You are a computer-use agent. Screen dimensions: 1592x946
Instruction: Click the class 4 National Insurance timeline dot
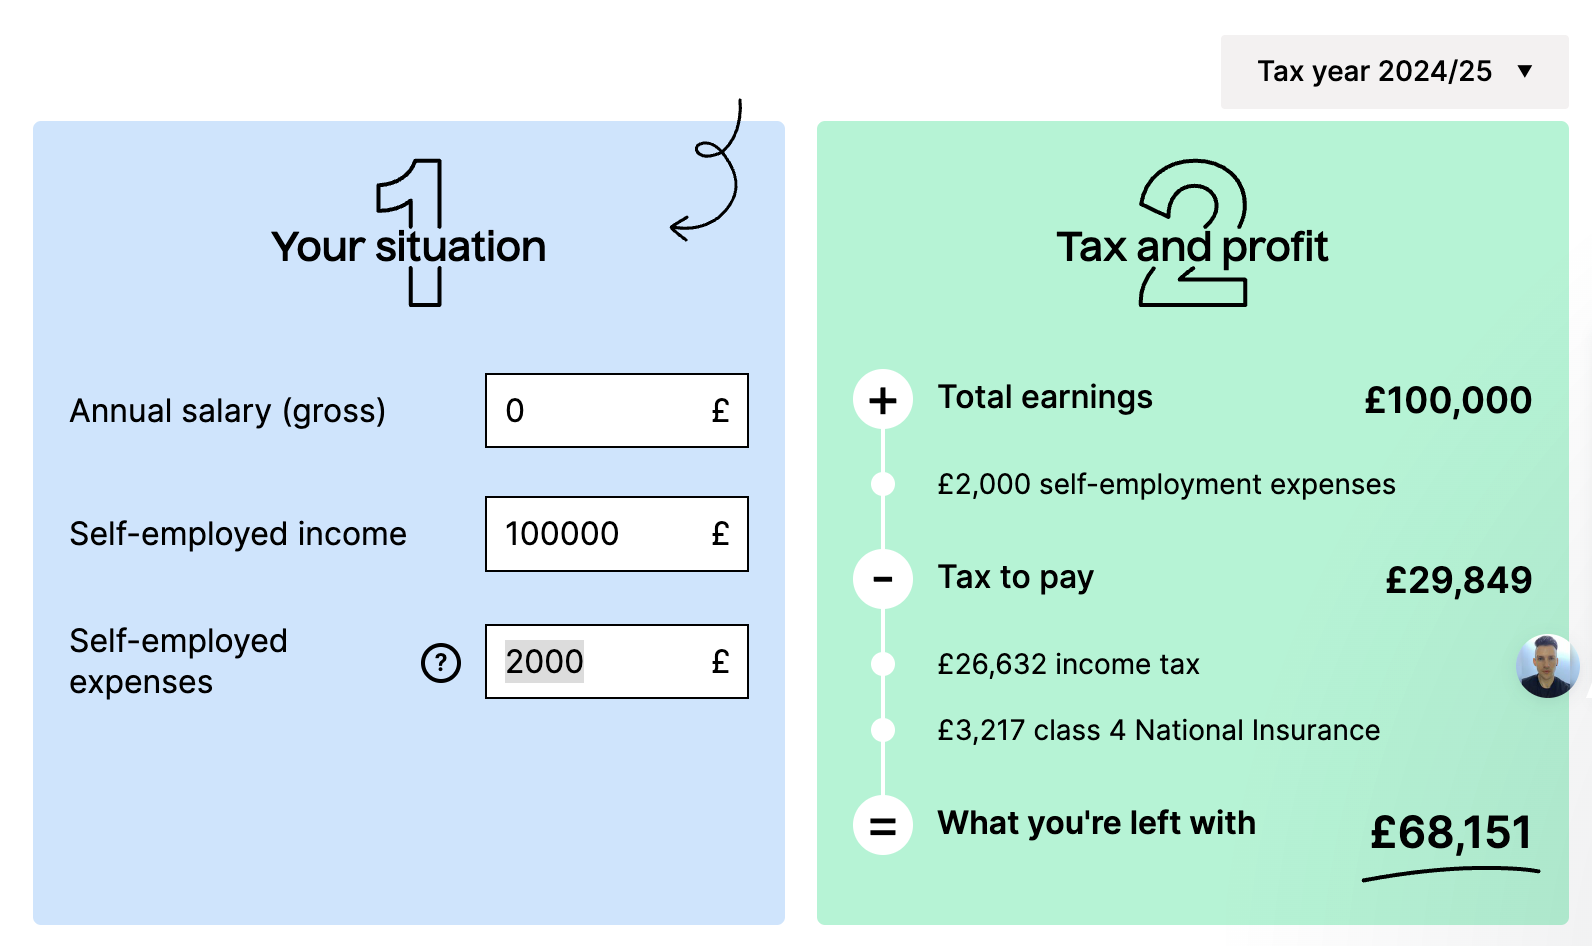[x=883, y=730]
